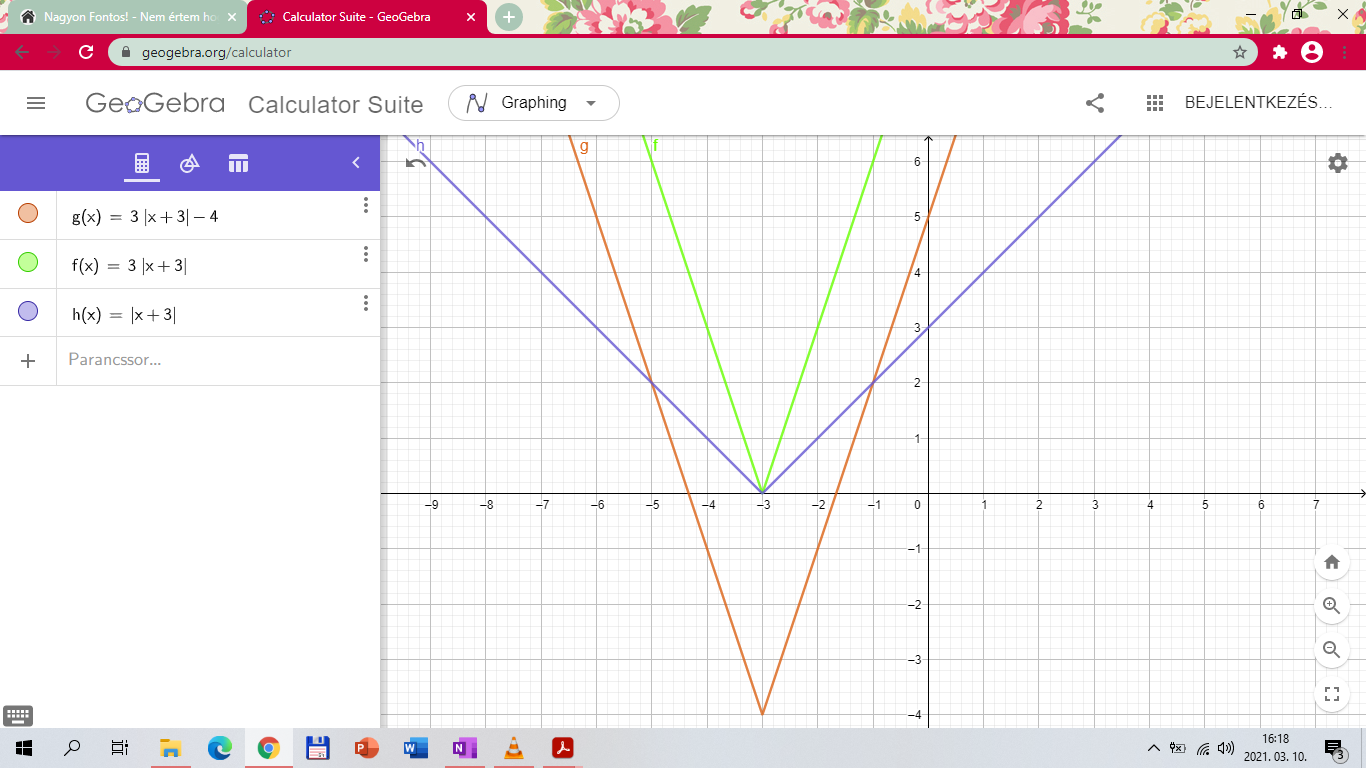The image size is (1366, 768).
Task: Click the share icon in header
Action: 1095,103
